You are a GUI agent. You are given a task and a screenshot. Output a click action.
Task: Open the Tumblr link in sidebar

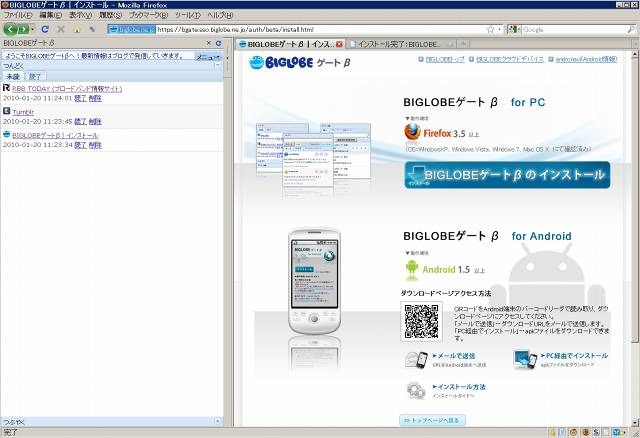coord(23,112)
